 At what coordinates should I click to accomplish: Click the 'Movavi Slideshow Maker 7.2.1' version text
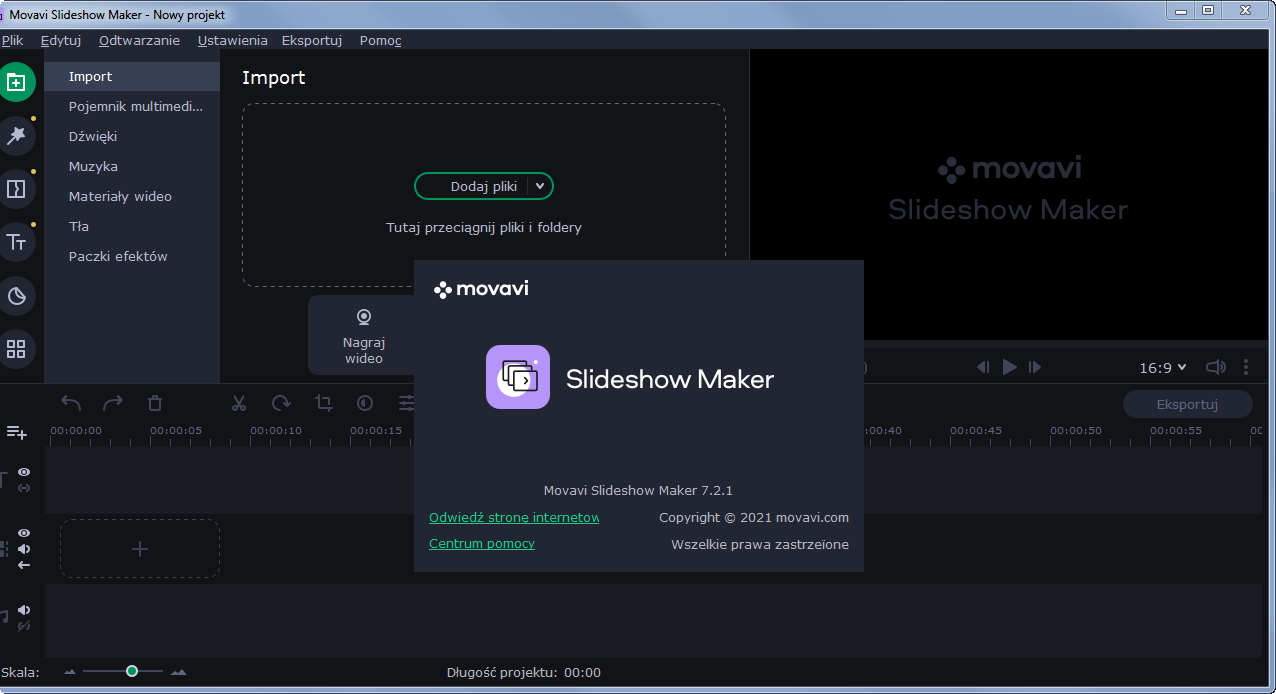pos(638,490)
